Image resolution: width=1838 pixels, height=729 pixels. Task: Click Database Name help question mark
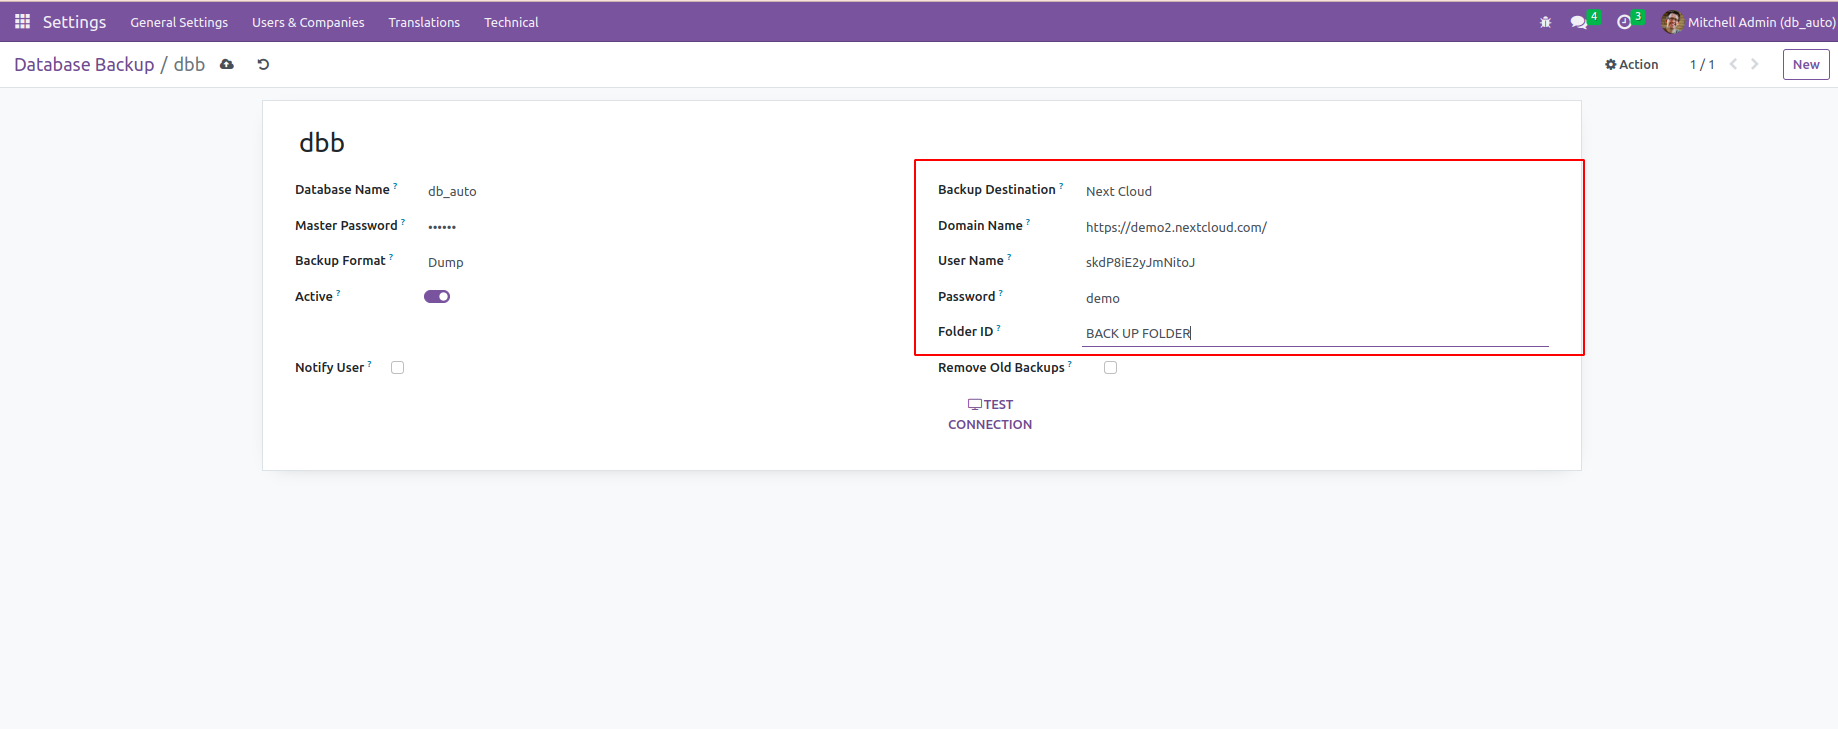point(395,186)
